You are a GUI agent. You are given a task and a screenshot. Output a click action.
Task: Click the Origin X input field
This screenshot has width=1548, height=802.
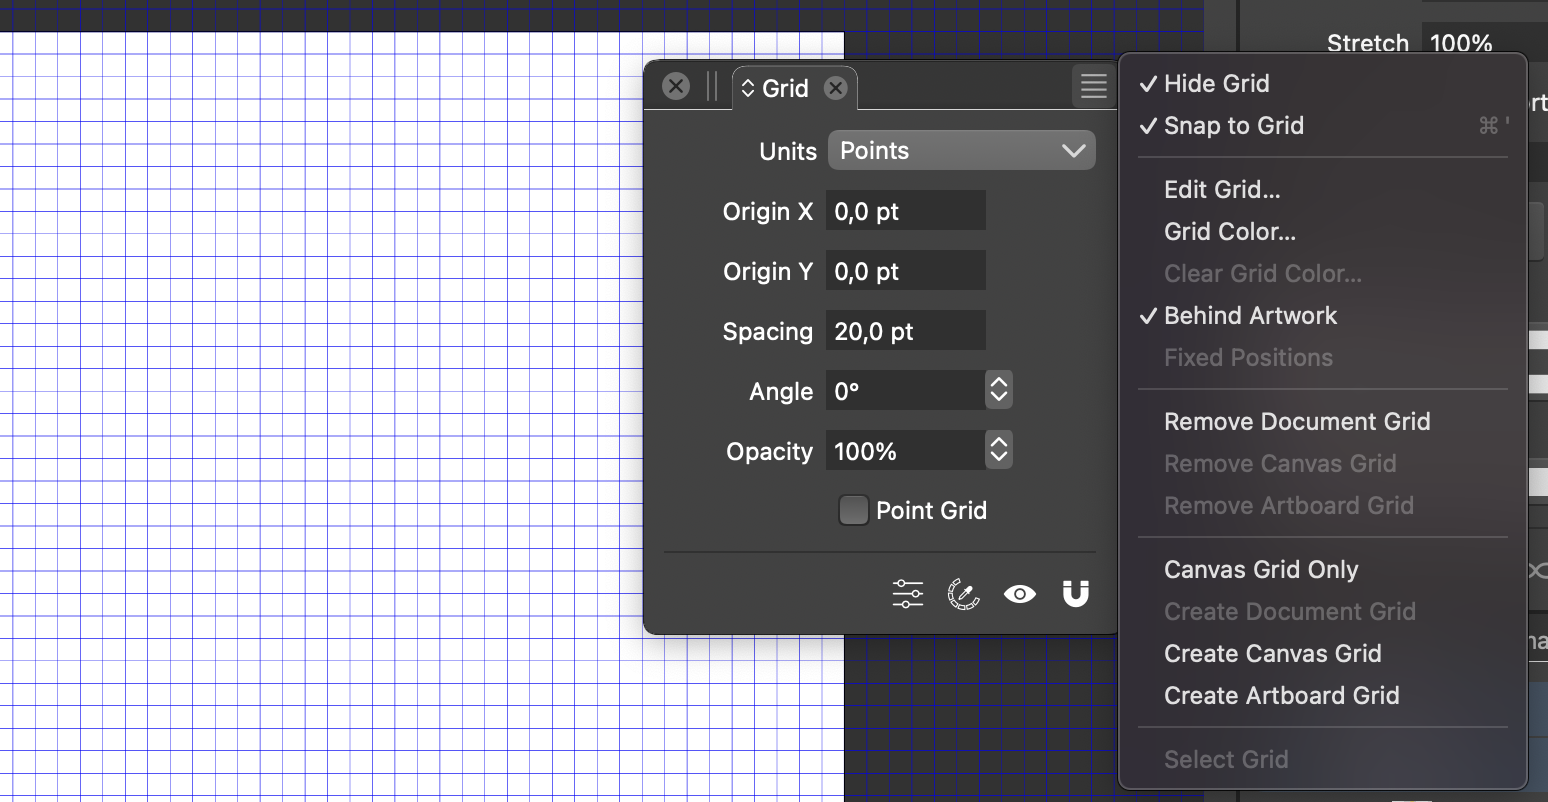[905, 211]
